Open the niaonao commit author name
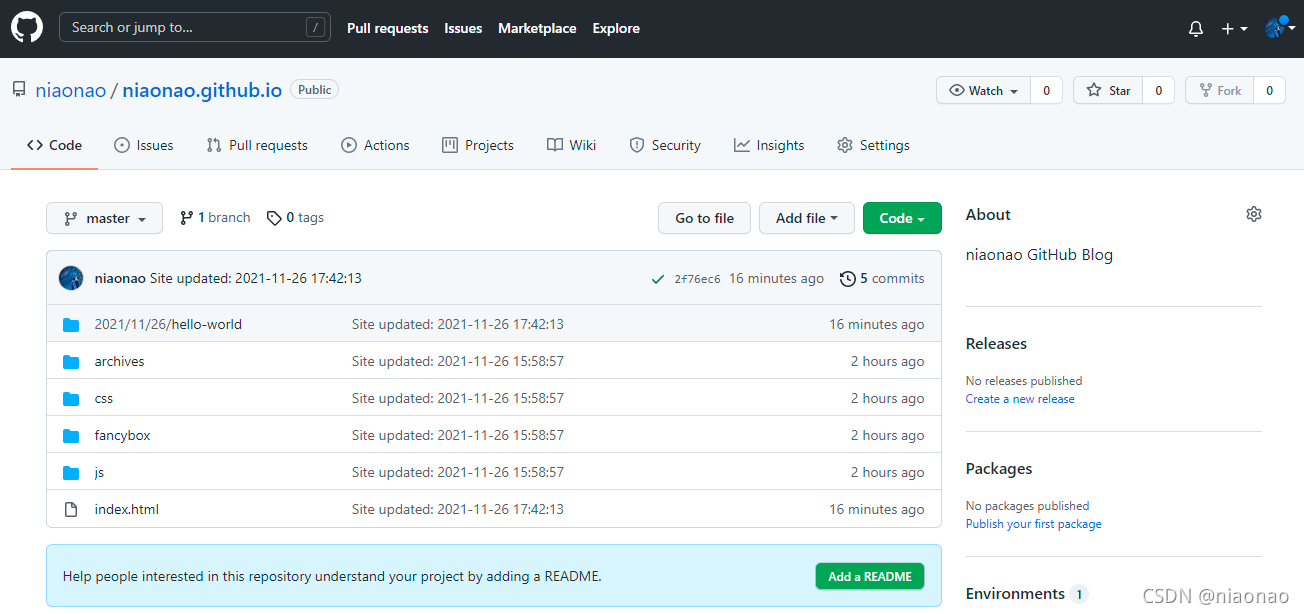Image resolution: width=1304 pixels, height=614 pixels. click(120, 278)
